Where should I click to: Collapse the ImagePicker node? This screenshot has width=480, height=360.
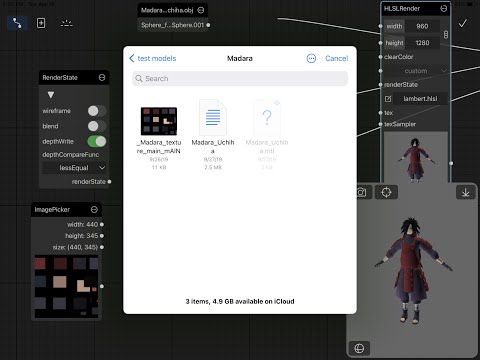[x=94, y=209]
